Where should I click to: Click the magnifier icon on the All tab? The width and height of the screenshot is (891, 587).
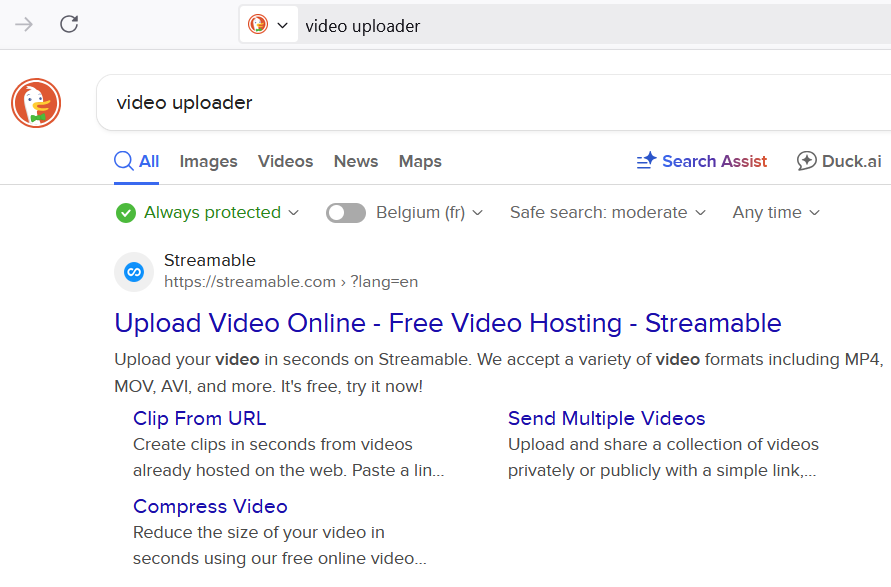click(x=123, y=161)
